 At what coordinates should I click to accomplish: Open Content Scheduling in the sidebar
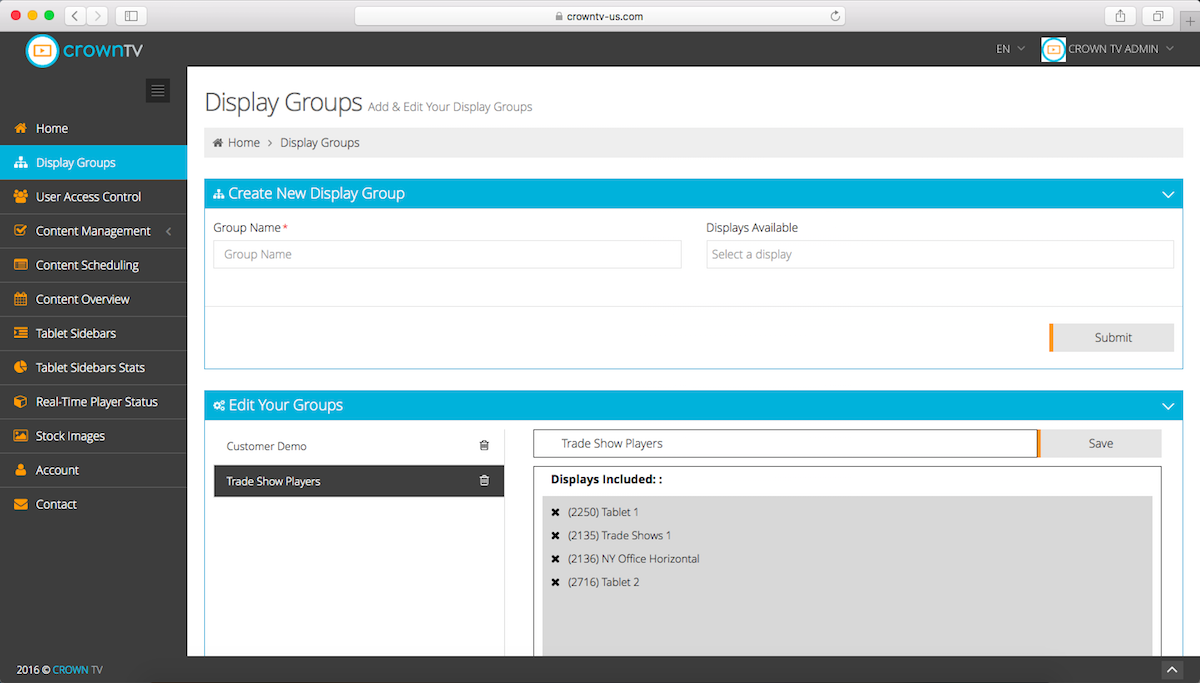tap(87, 265)
